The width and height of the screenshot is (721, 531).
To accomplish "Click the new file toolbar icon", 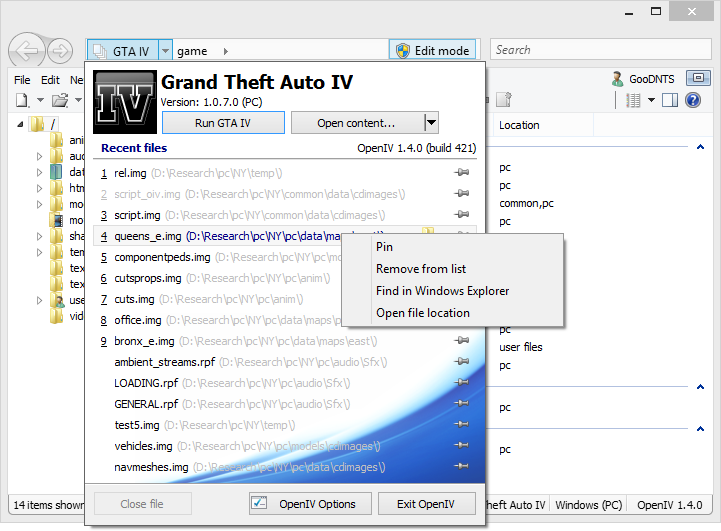I will [21, 100].
